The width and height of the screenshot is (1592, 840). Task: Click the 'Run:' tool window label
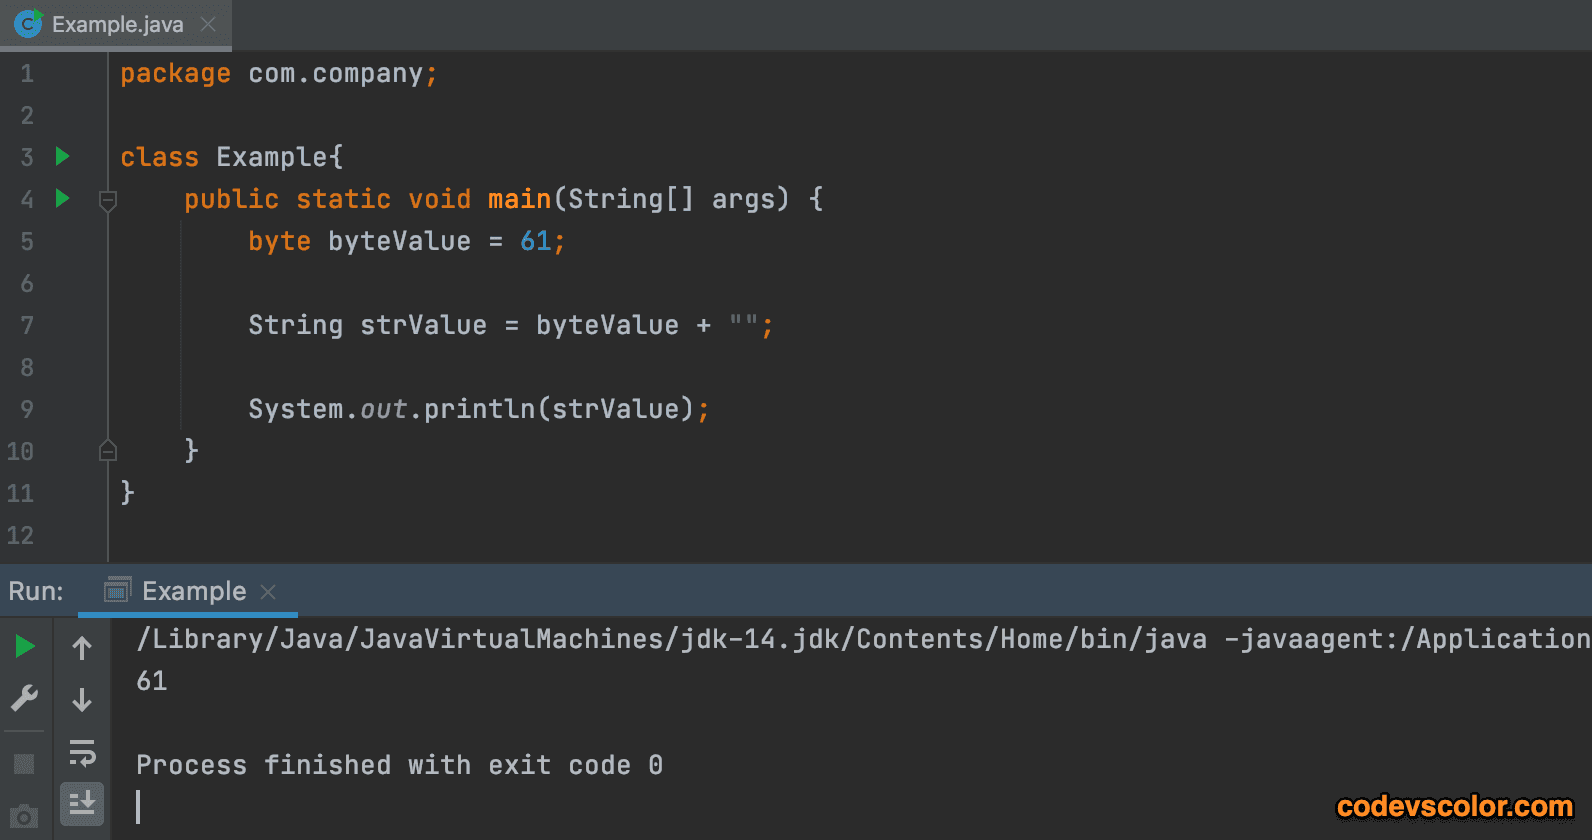[x=36, y=591]
